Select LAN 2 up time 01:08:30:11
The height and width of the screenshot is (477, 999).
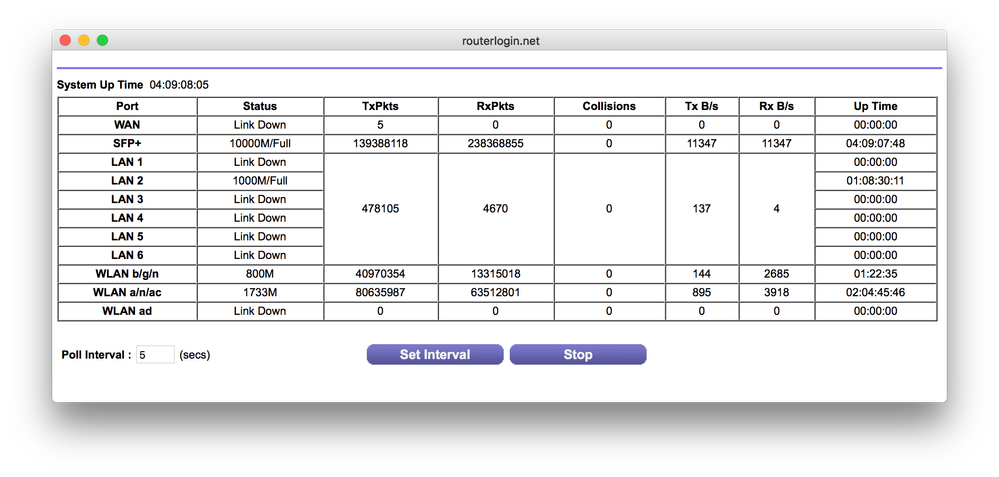click(x=875, y=181)
